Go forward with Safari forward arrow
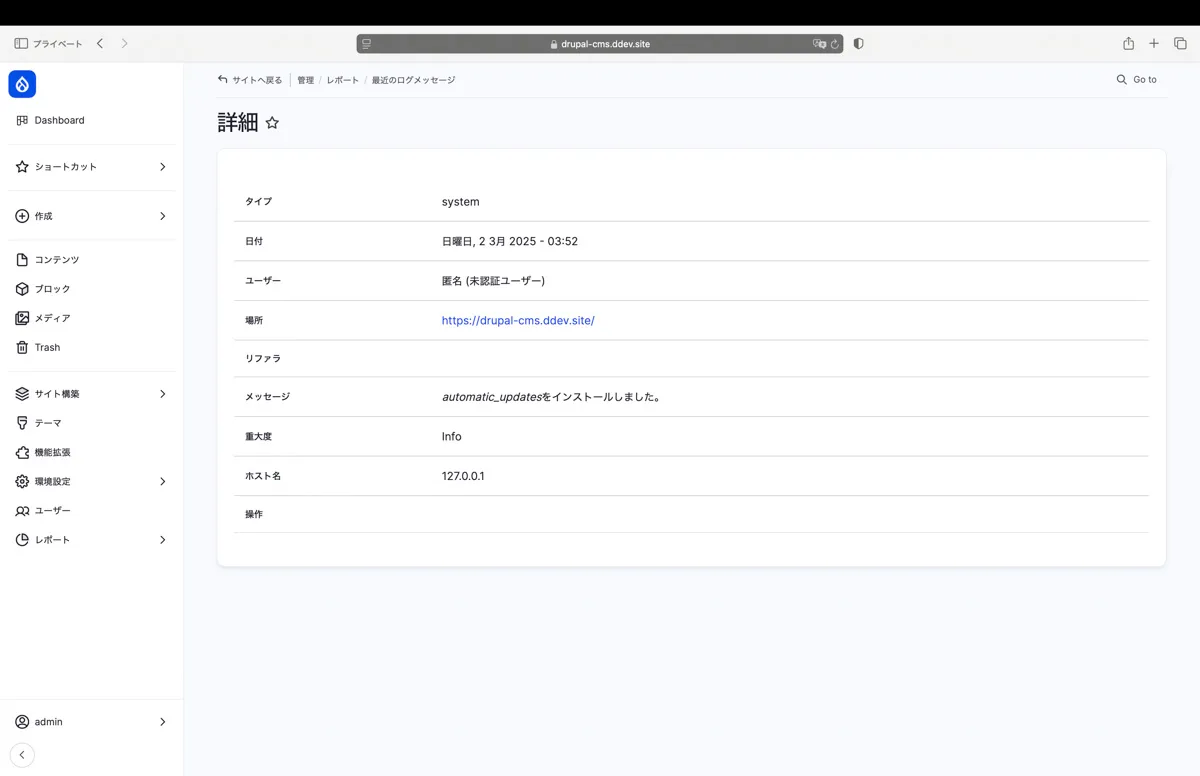This screenshot has width=1200, height=776. [x=124, y=44]
